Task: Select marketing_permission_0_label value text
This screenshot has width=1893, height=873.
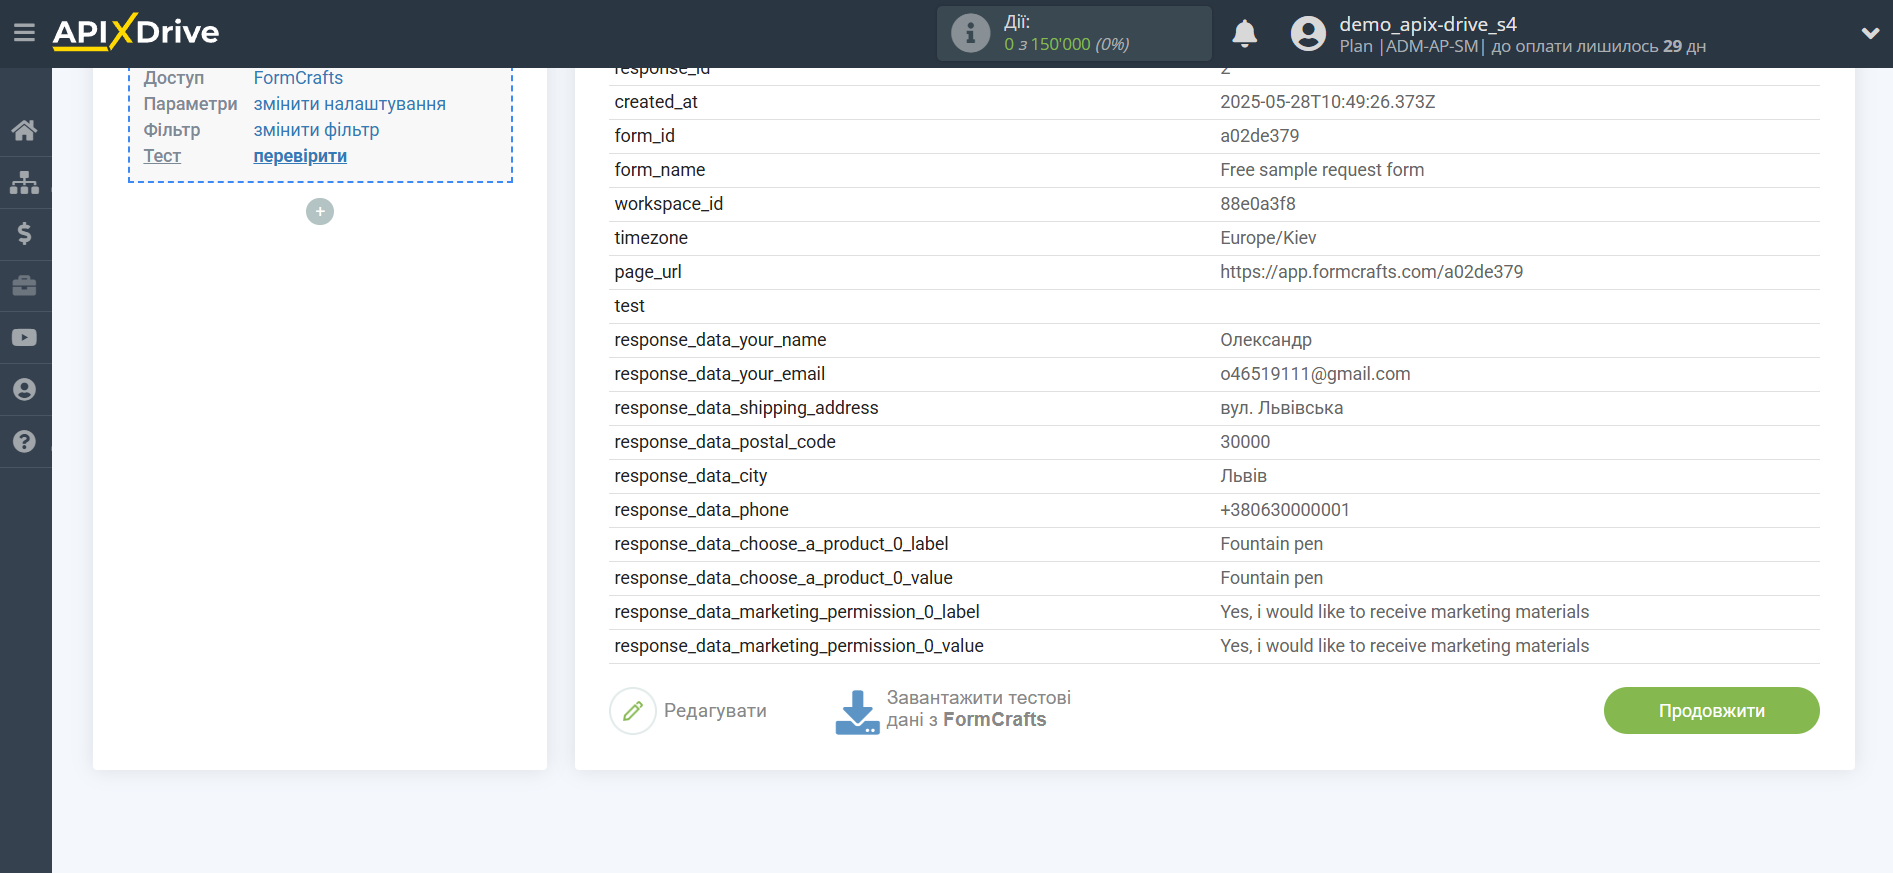Action: (x=1404, y=612)
